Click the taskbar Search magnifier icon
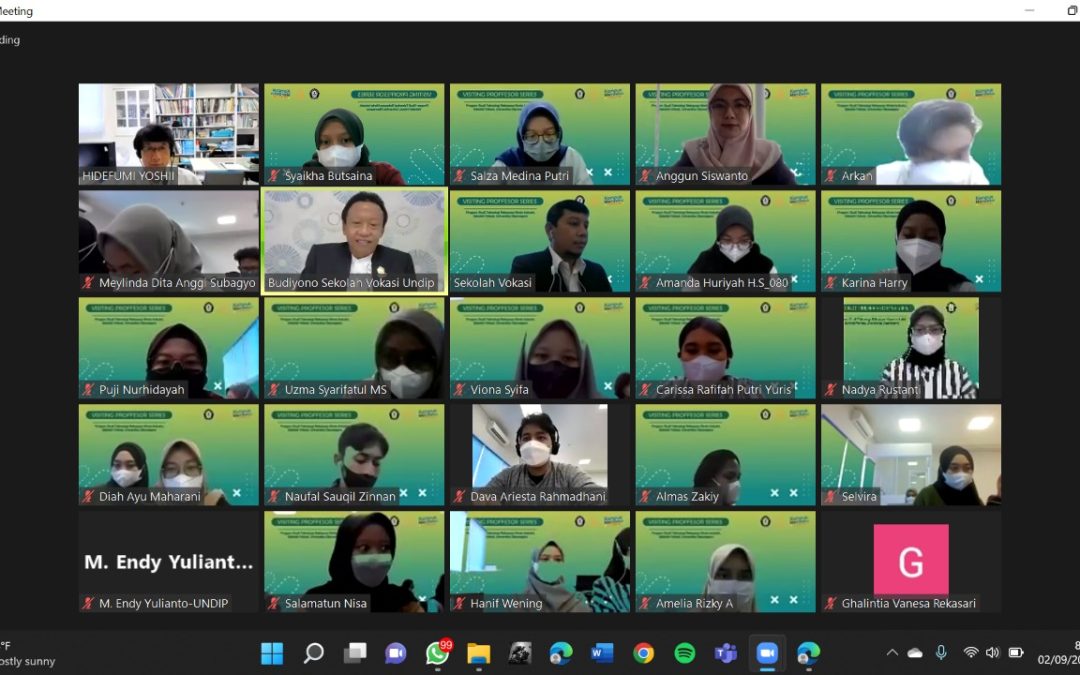 pos(314,653)
